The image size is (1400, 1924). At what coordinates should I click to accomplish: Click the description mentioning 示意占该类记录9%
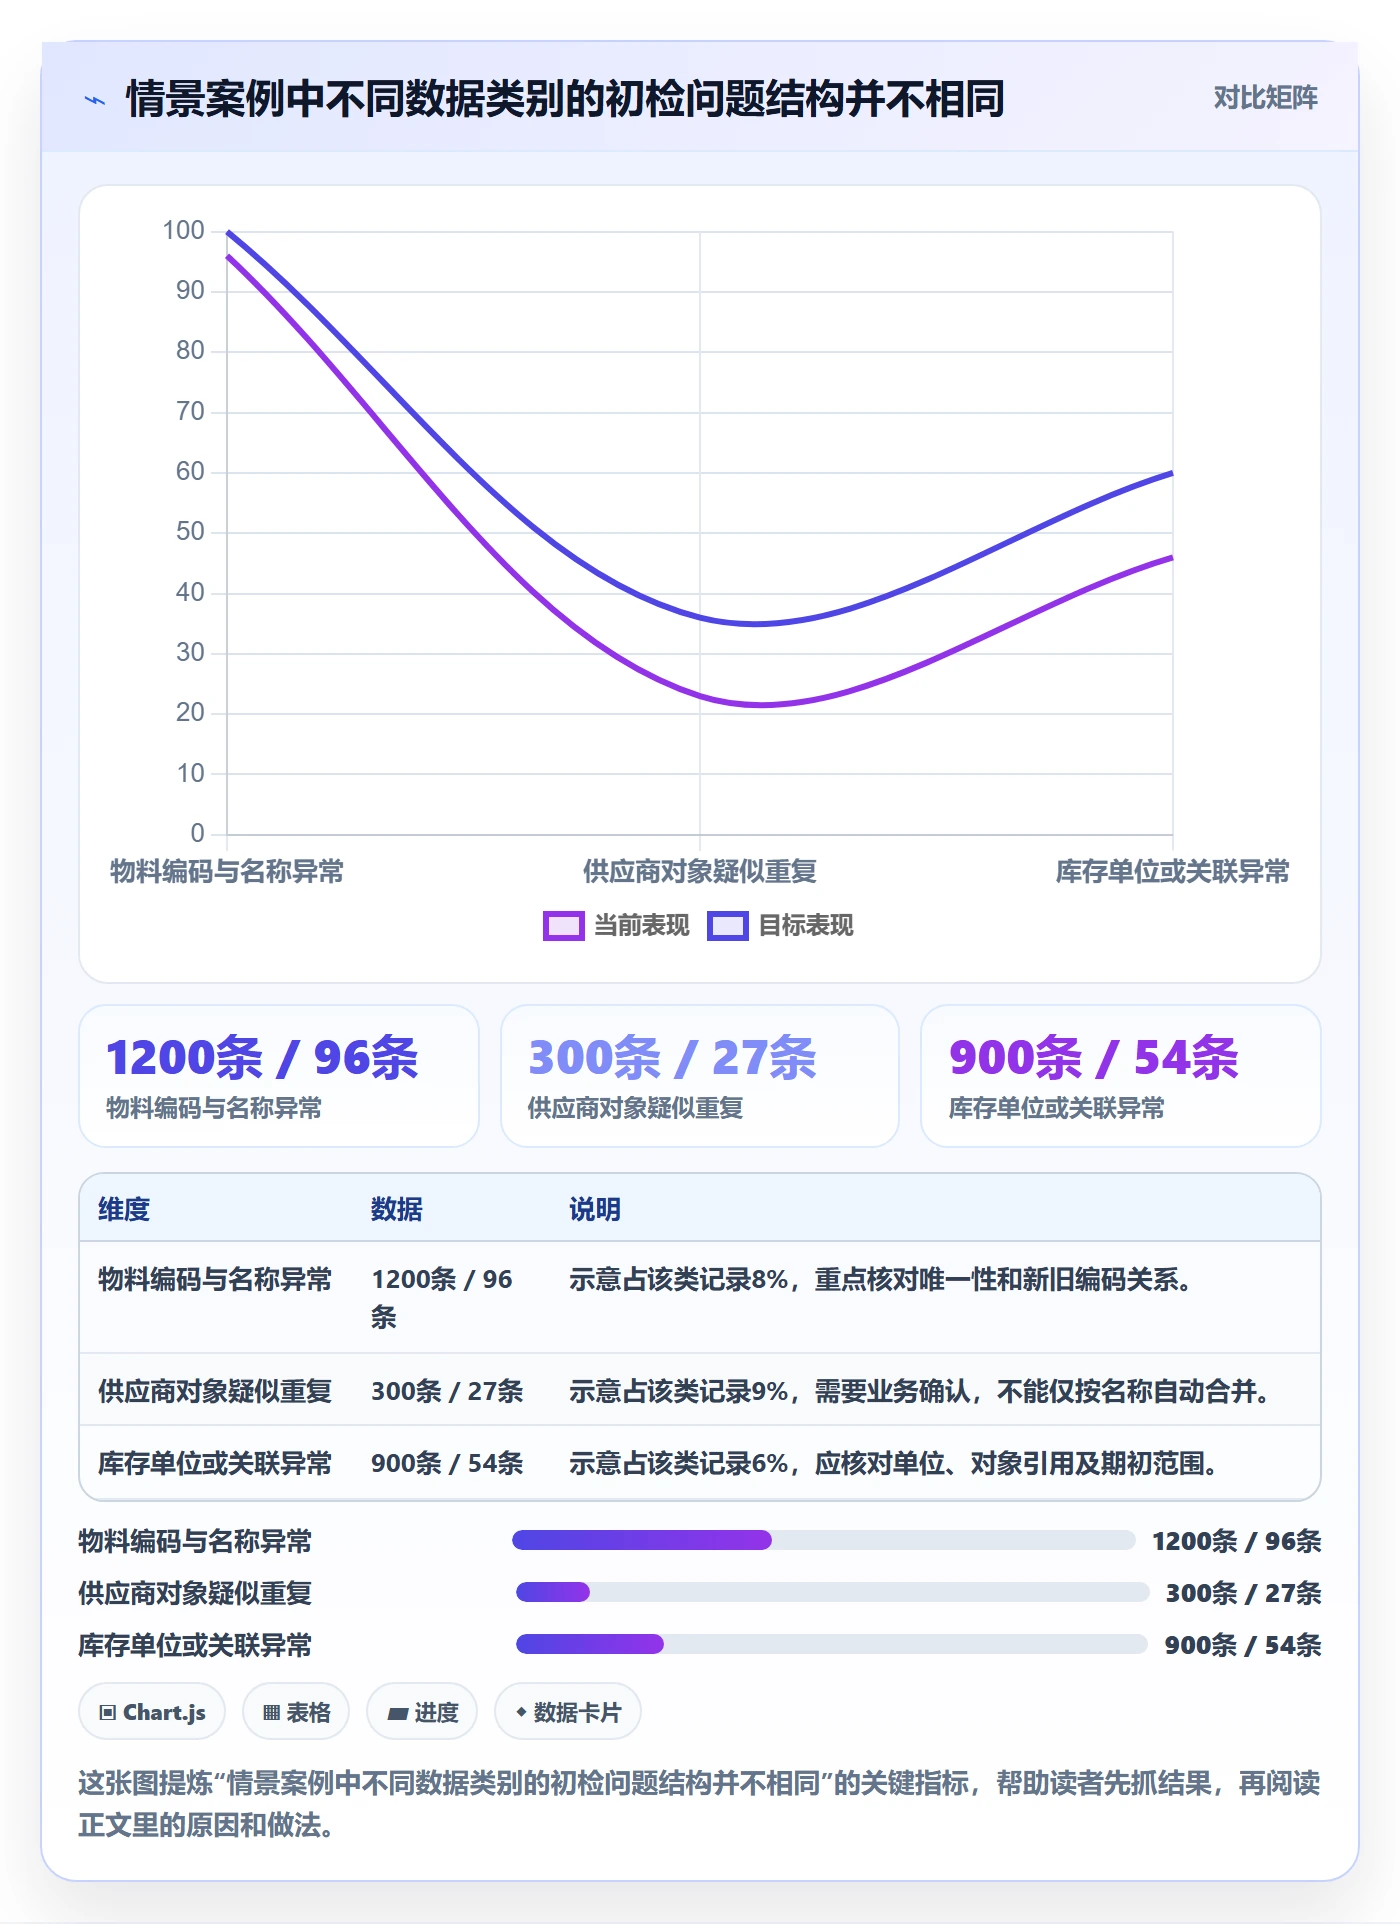pos(920,1391)
